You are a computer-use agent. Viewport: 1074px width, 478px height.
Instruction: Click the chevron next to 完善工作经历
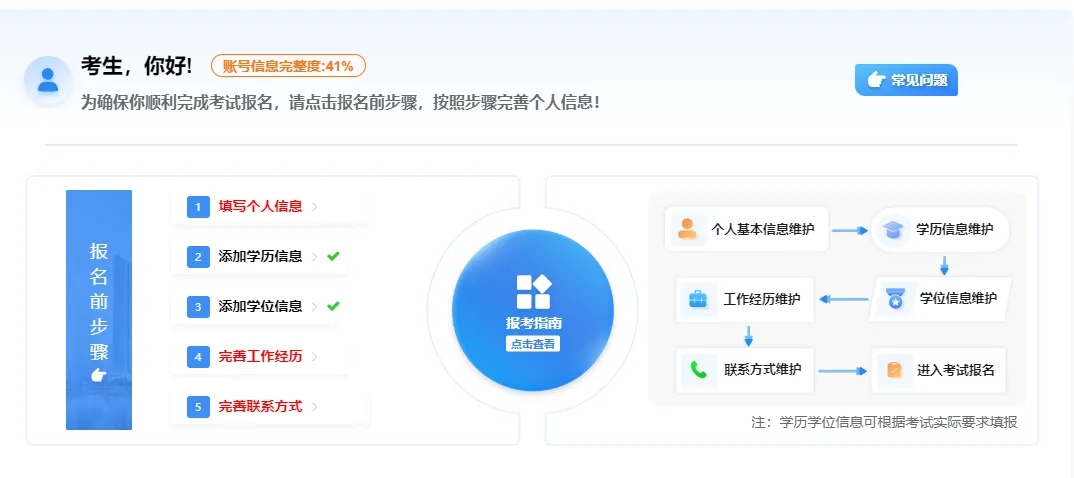coord(314,357)
